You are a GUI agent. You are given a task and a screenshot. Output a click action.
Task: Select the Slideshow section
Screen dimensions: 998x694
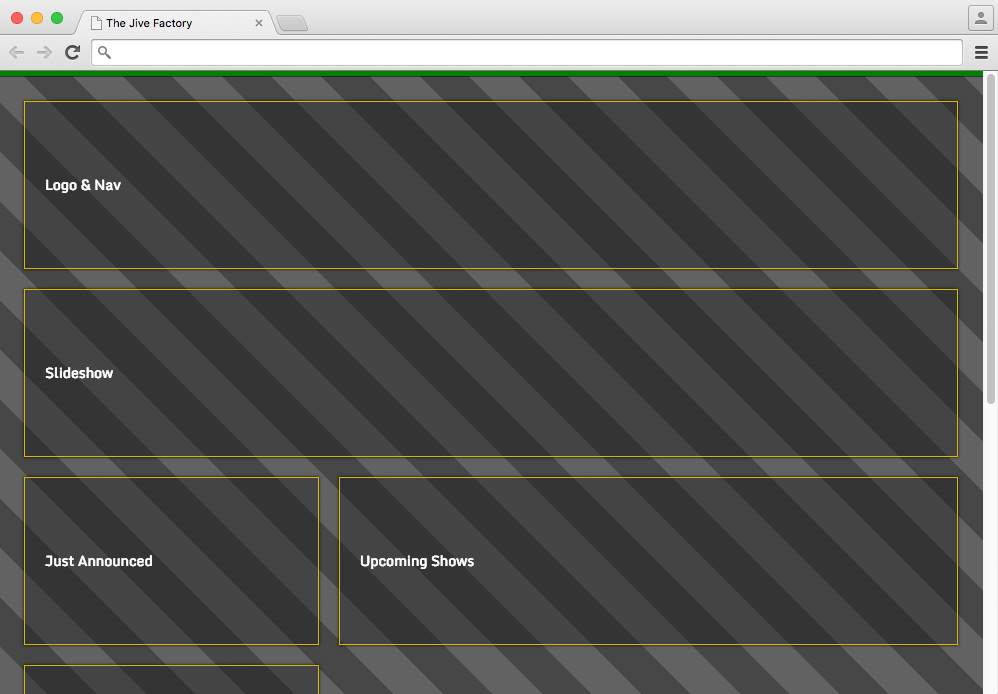[x=490, y=373]
